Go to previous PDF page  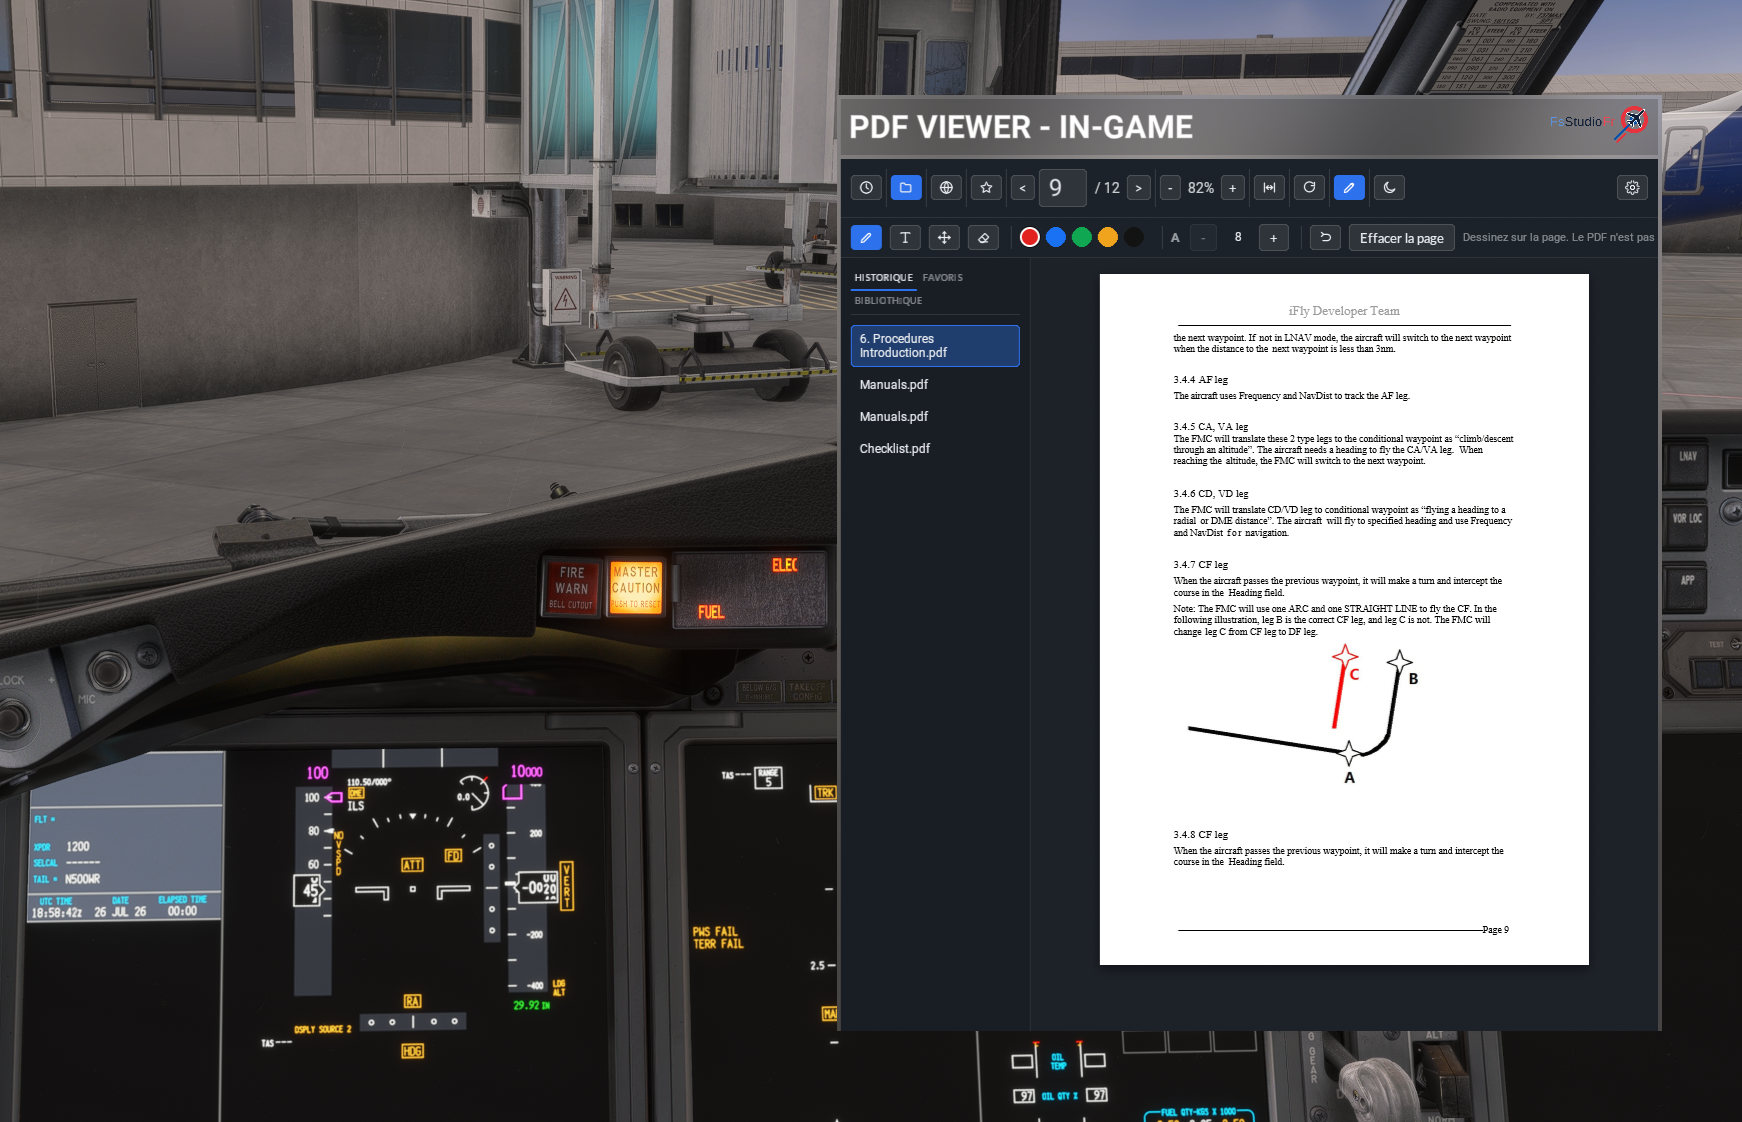(1022, 188)
